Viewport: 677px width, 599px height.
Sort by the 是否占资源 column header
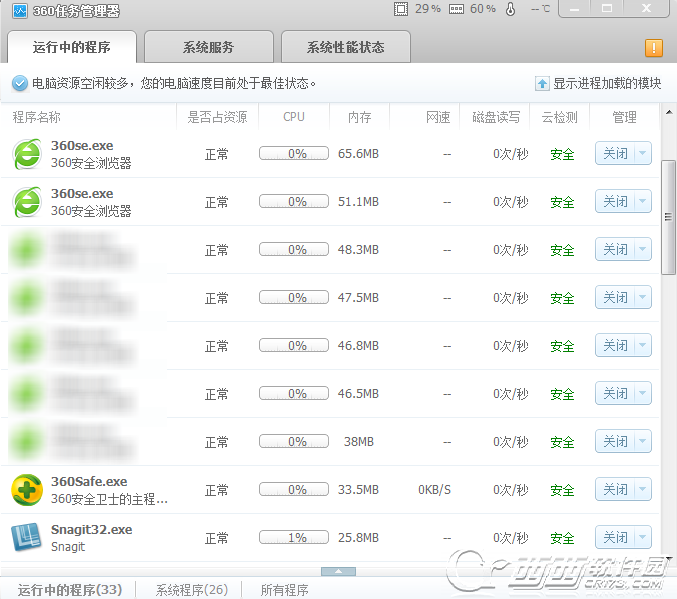click(x=217, y=117)
